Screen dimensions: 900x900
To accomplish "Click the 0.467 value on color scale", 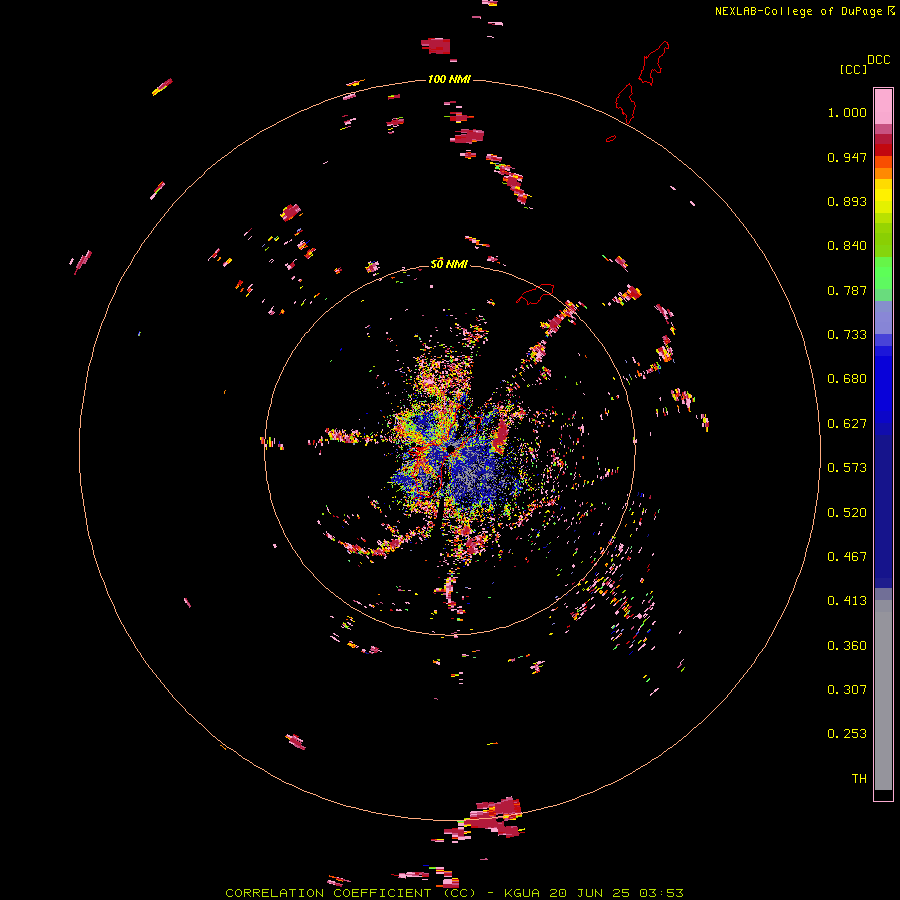I will click(x=847, y=557).
